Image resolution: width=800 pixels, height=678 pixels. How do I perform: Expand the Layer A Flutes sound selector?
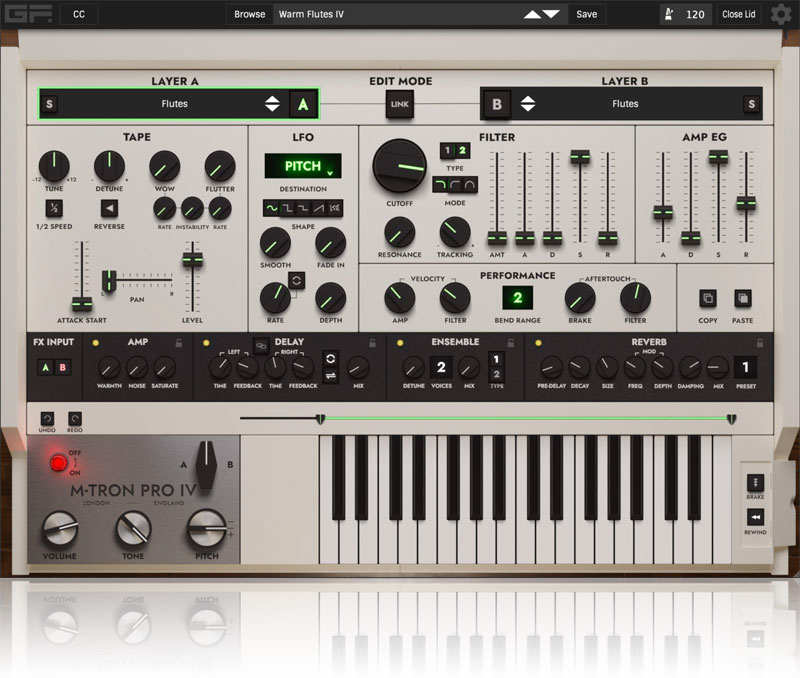click(272, 104)
